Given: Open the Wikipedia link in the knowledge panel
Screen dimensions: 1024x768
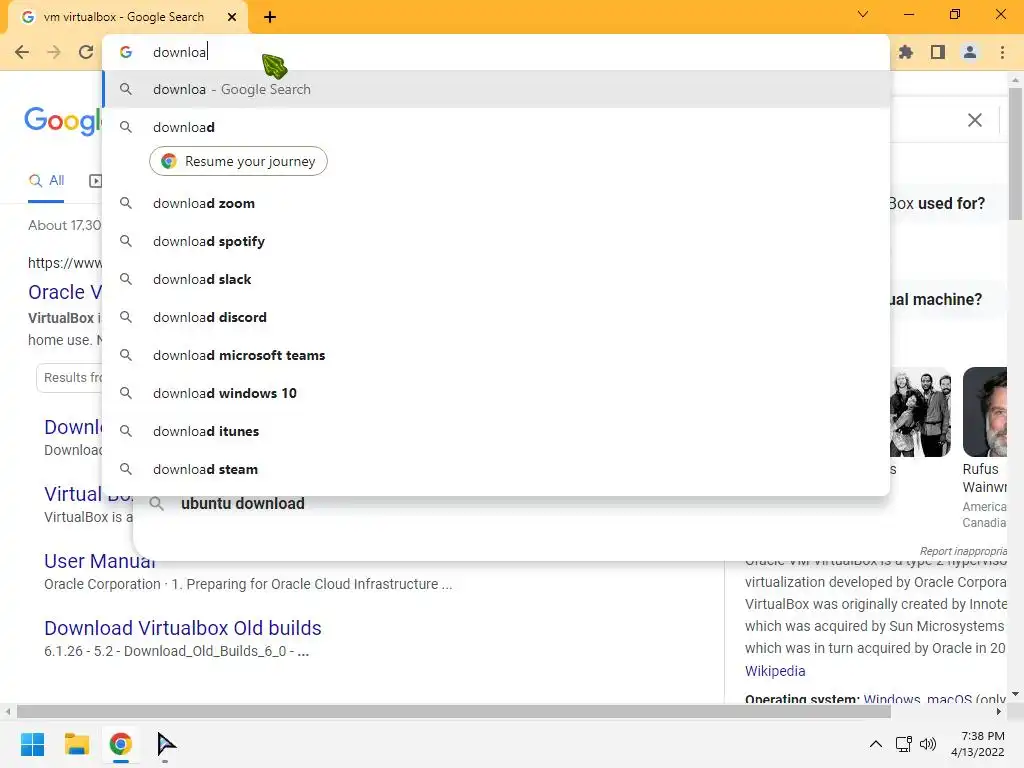Looking at the screenshot, I should 775,671.
